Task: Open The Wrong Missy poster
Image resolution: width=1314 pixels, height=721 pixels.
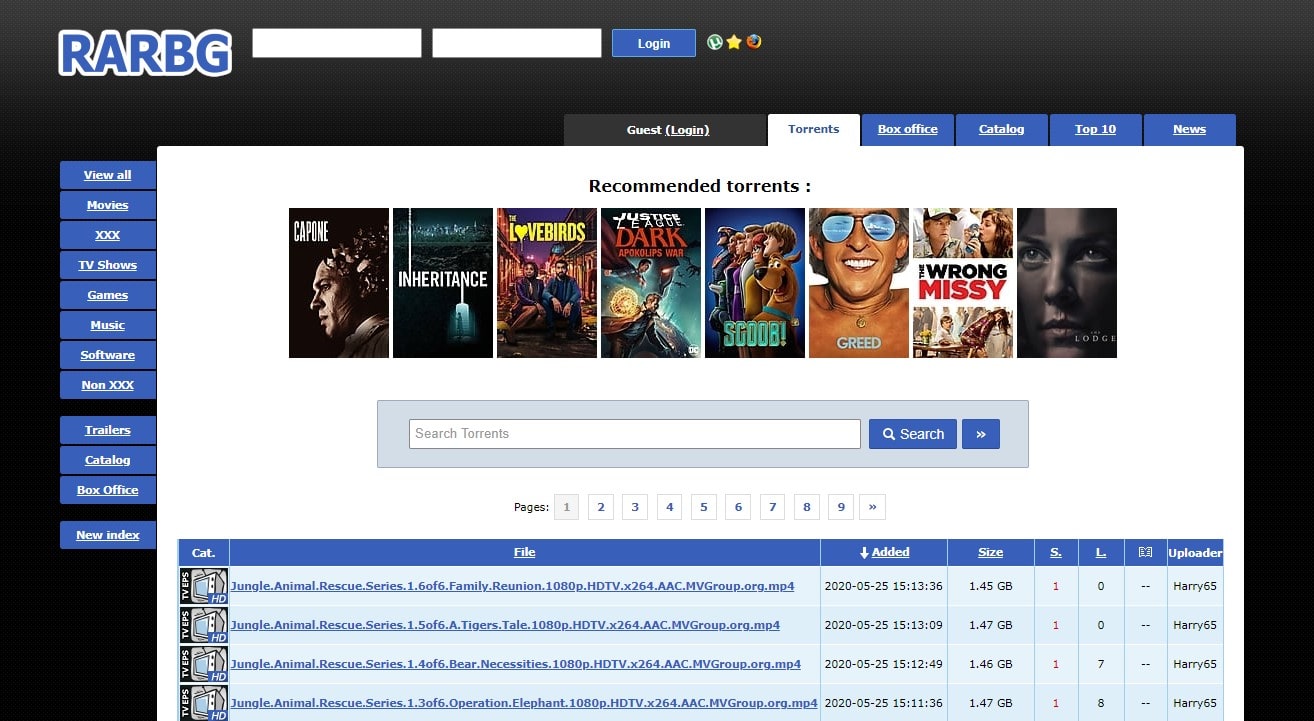Action: tap(963, 283)
